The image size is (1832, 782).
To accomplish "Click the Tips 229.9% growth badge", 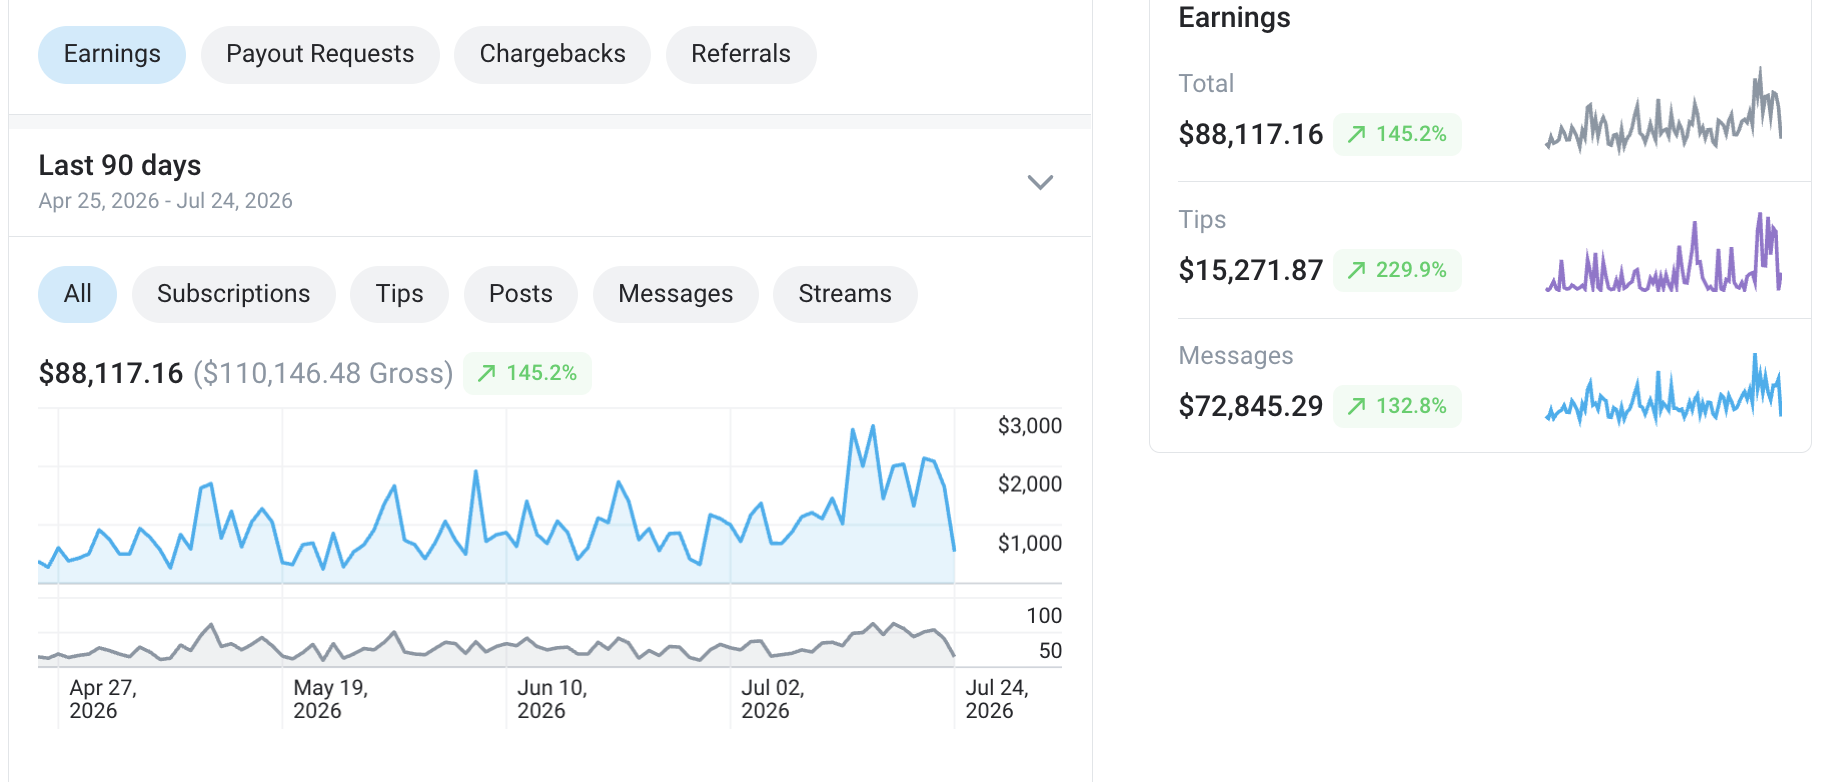I will point(1397,270).
